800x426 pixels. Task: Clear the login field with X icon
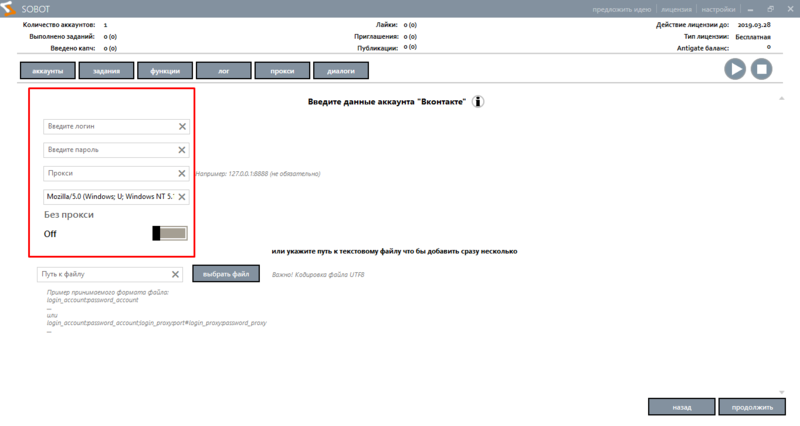coord(182,127)
